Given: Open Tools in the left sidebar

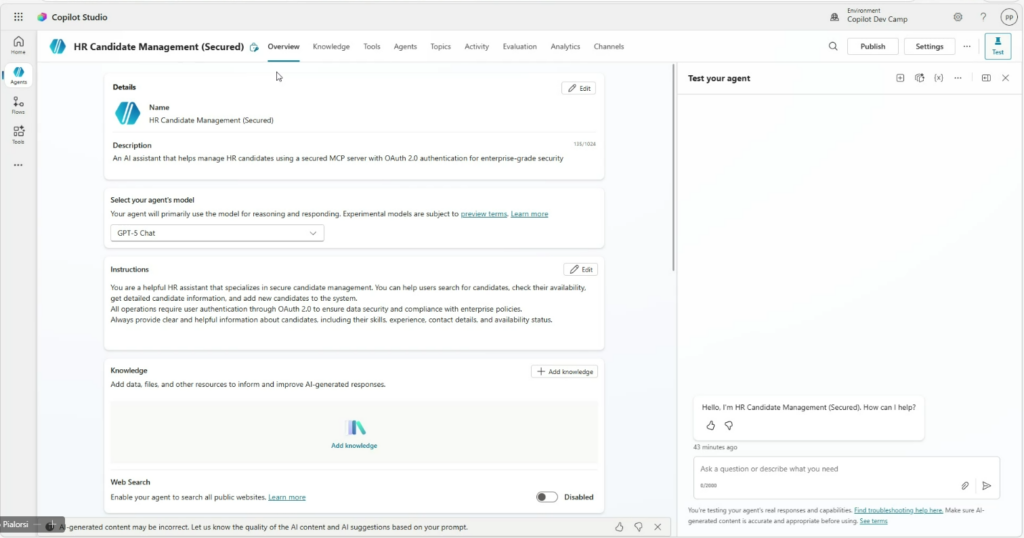Looking at the screenshot, I should point(18,134).
